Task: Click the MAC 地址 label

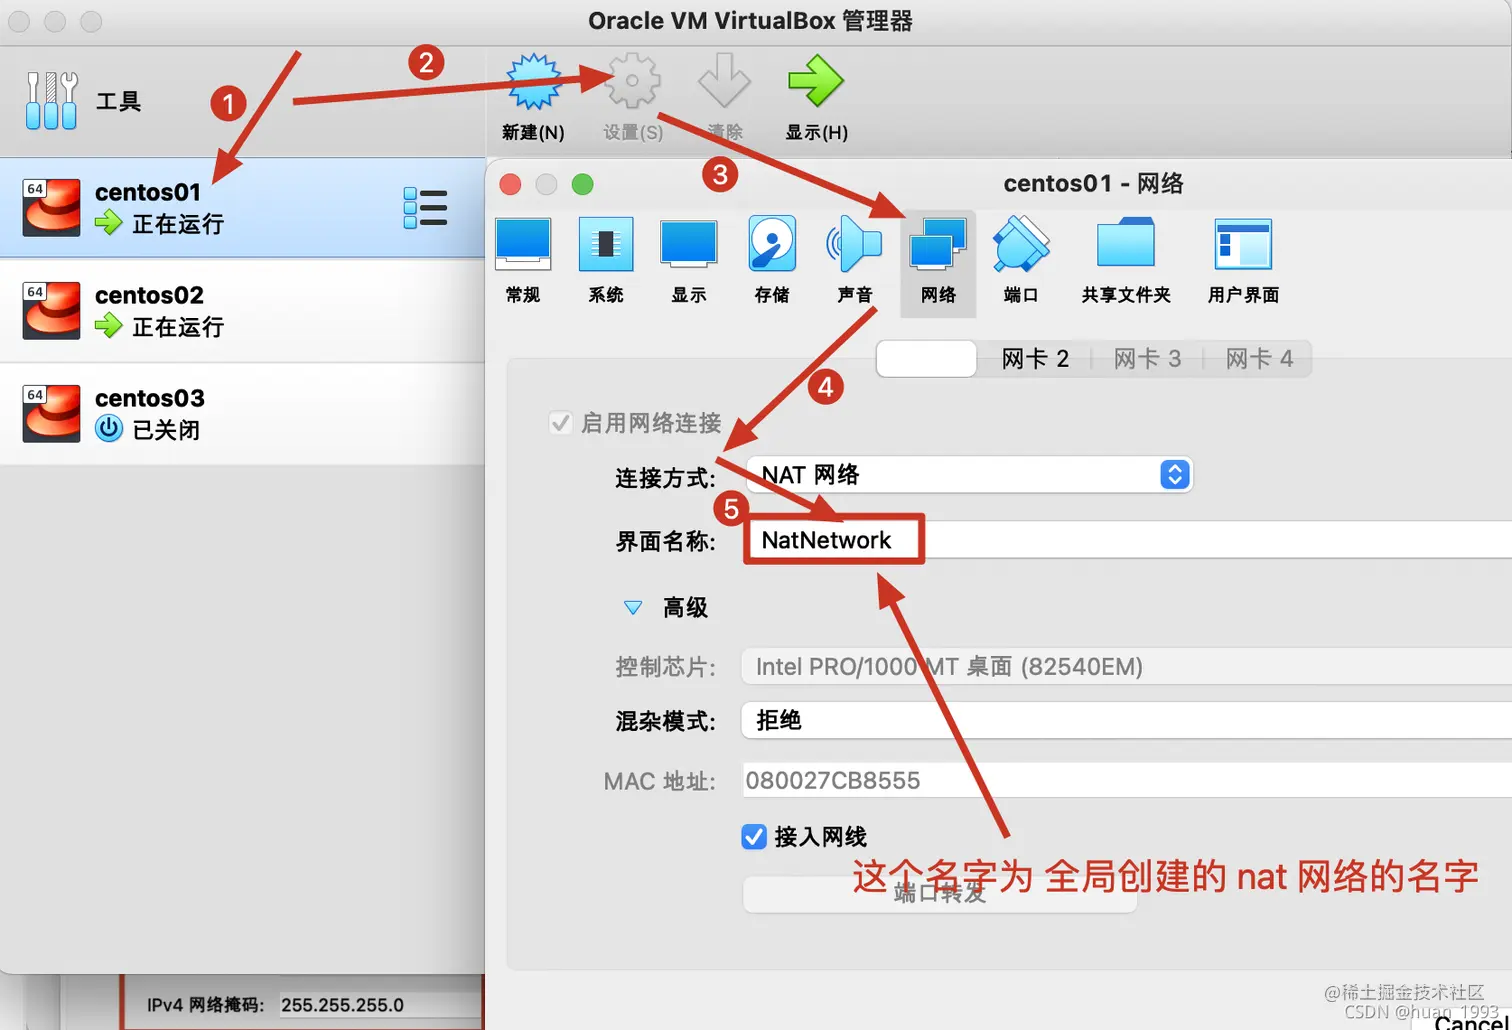Action: point(660,781)
